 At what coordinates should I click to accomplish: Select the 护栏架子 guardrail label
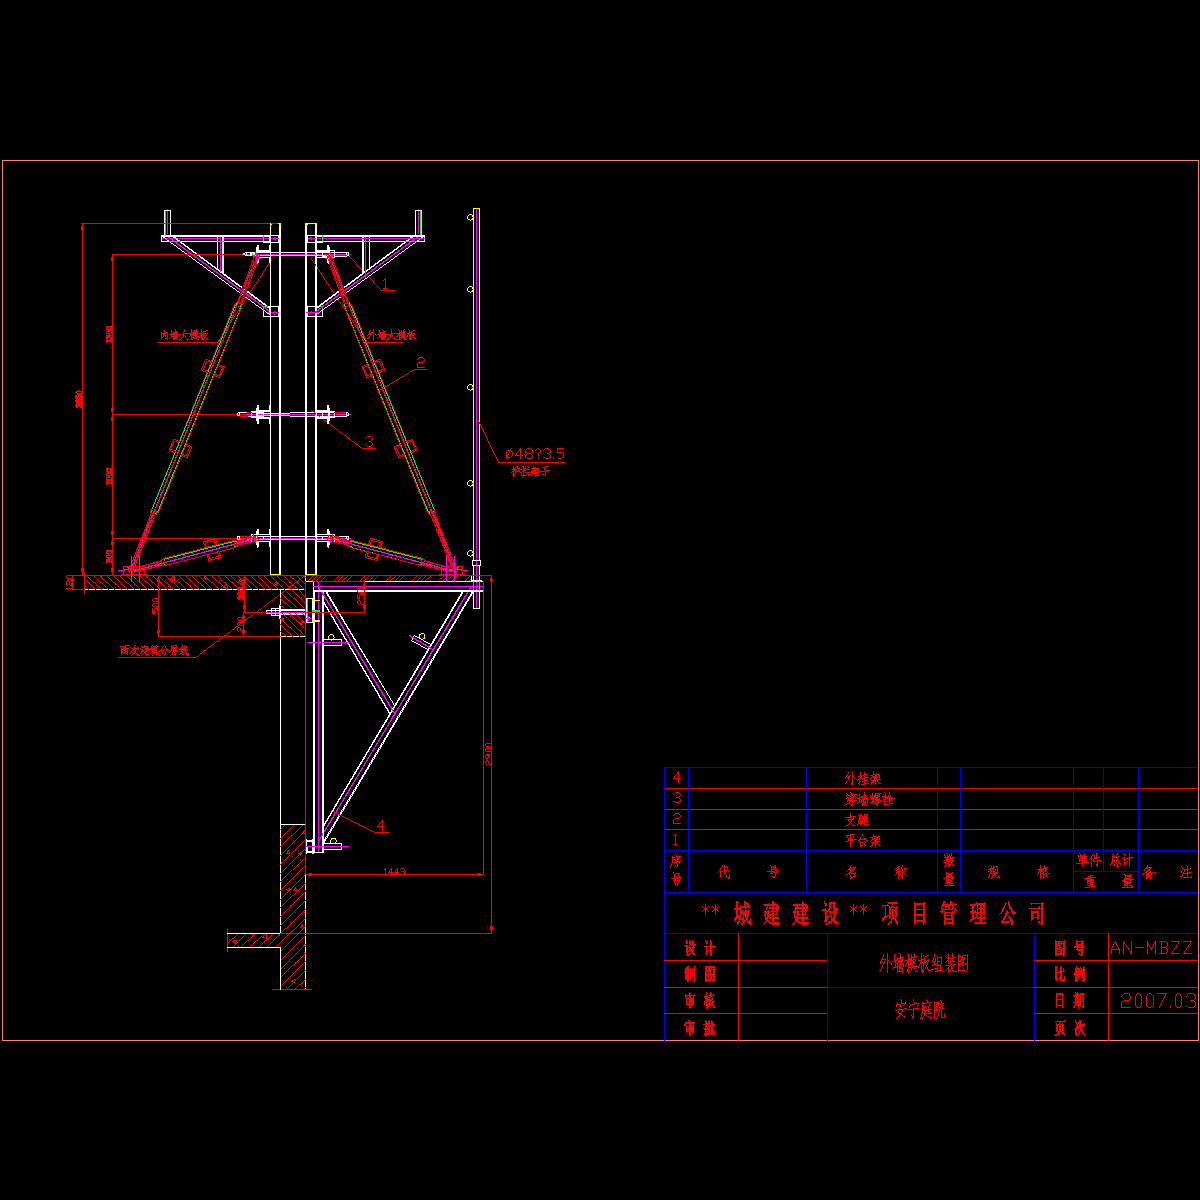(x=530, y=470)
